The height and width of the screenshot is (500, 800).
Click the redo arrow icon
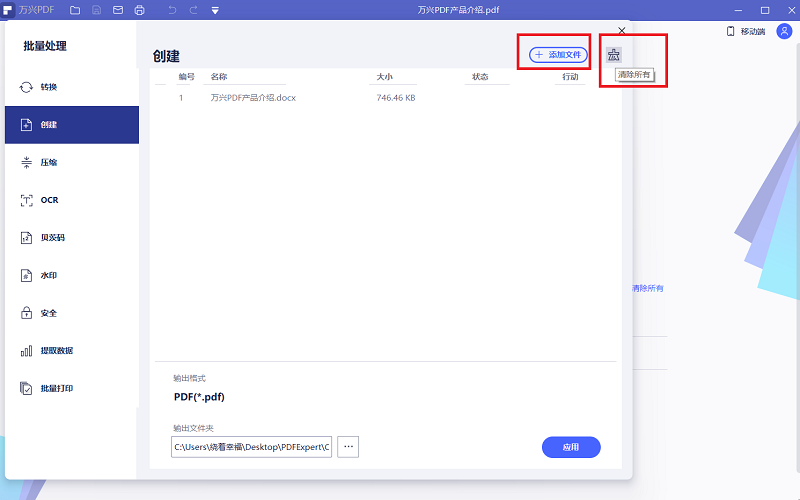pyautogui.click(x=194, y=10)
